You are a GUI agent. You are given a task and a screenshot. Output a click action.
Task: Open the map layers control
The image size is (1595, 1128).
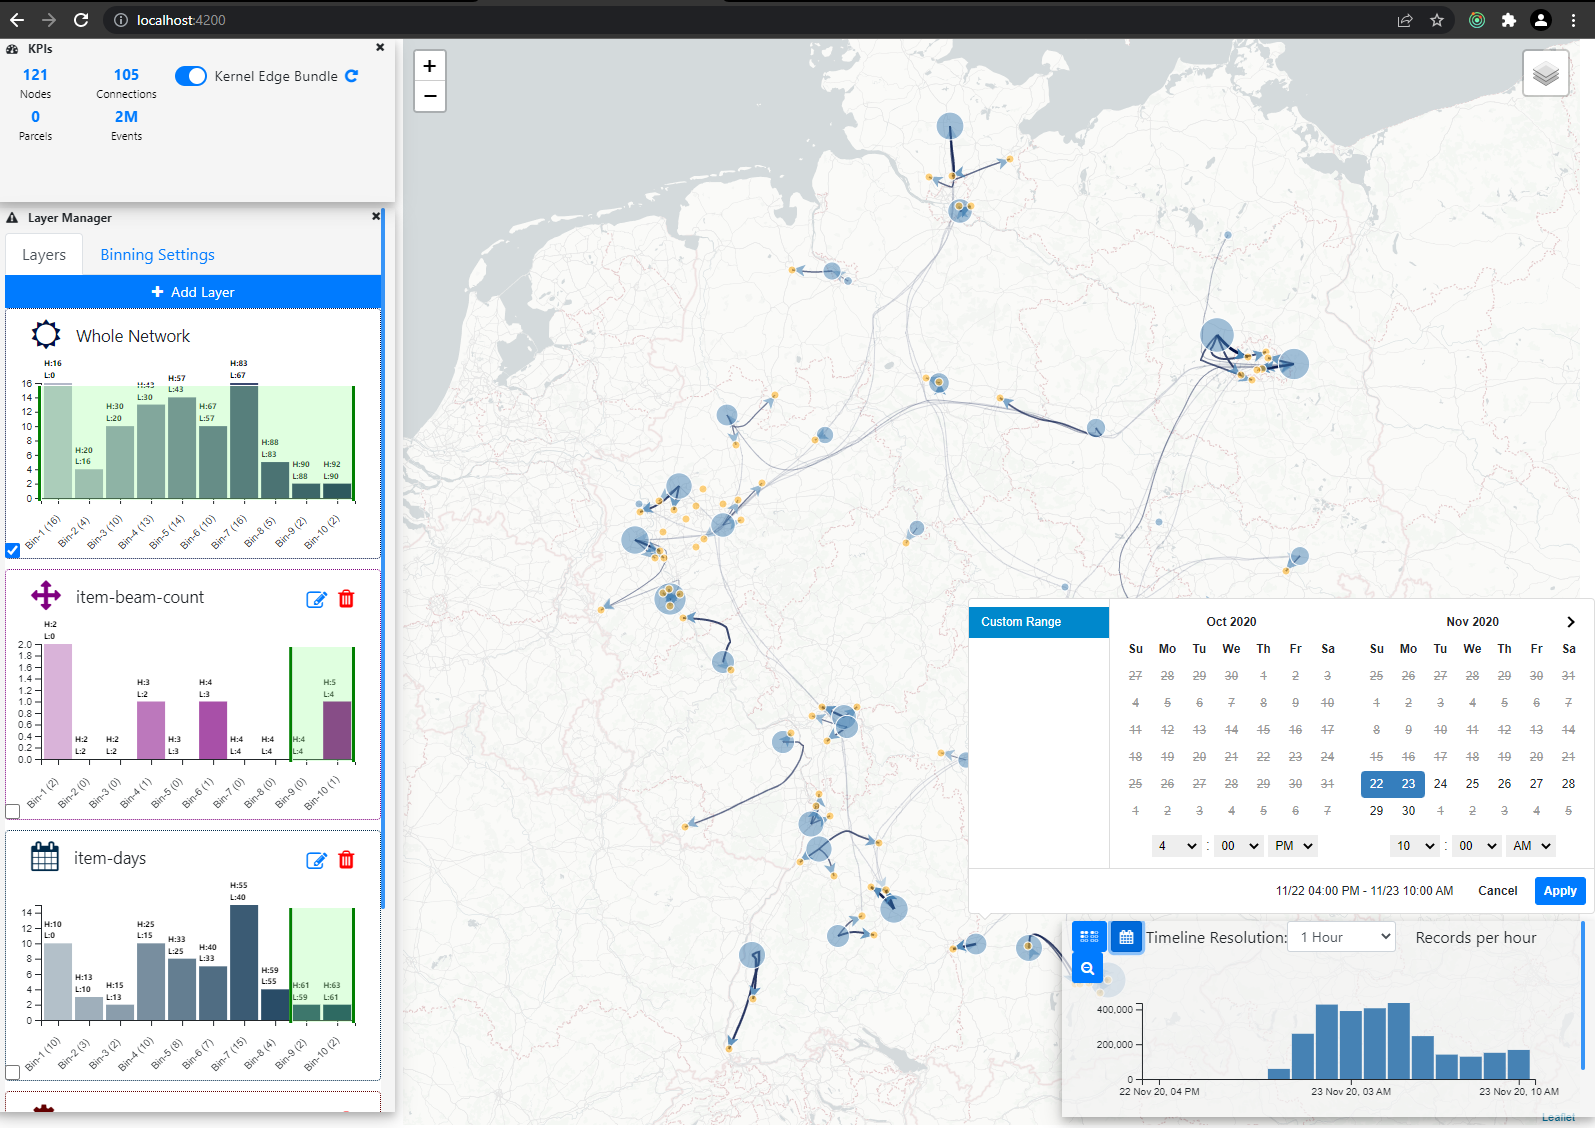point(1545,74)
